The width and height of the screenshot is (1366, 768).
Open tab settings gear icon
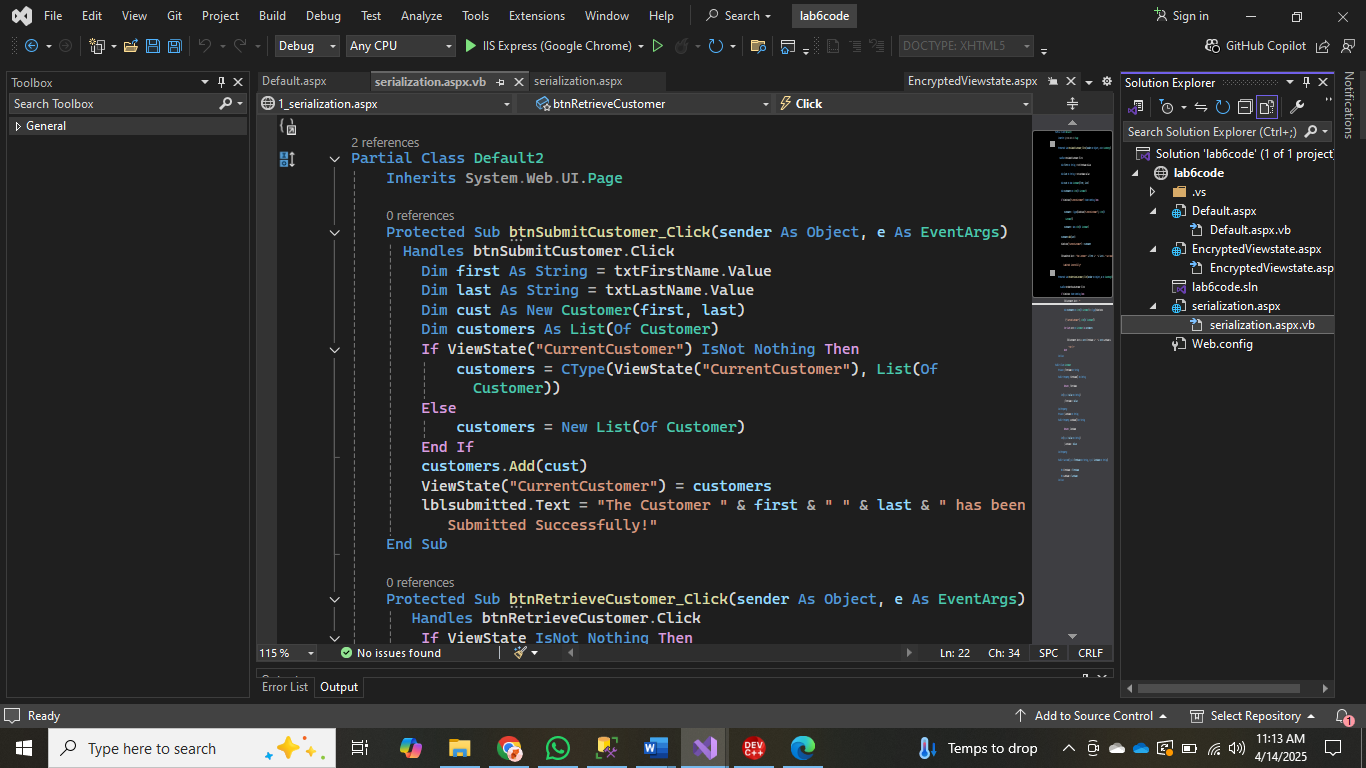1106,82
